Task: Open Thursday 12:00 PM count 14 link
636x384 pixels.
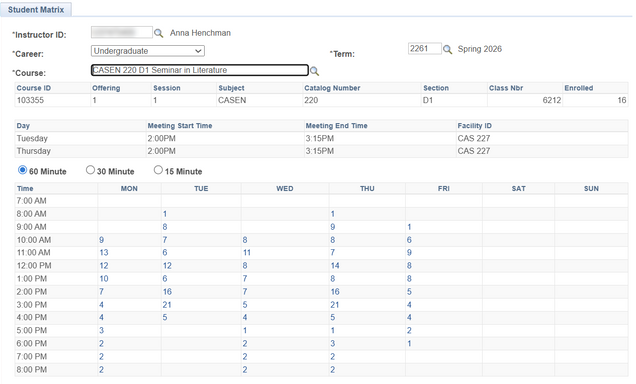Action: click(335, 266)
